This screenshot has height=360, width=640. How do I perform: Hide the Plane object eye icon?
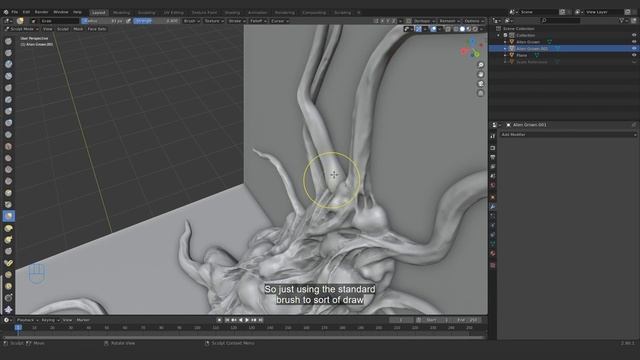634,55
